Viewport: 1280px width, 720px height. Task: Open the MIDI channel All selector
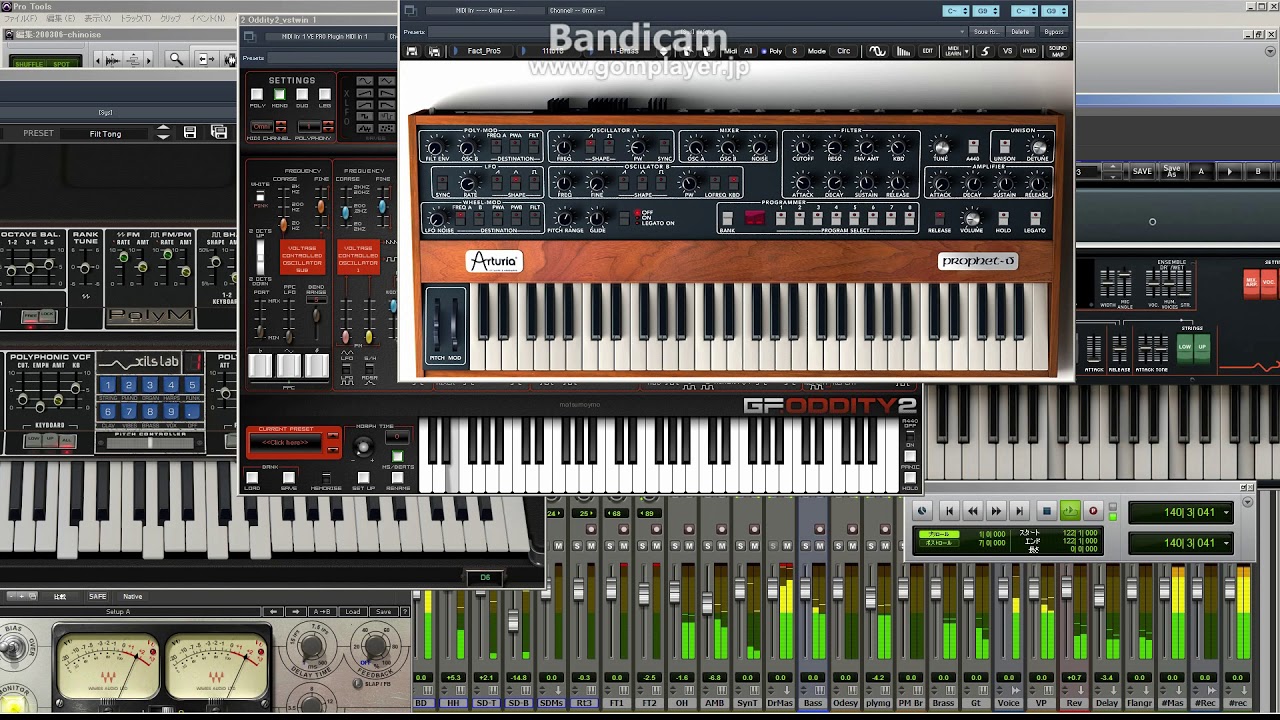[748, 51]
